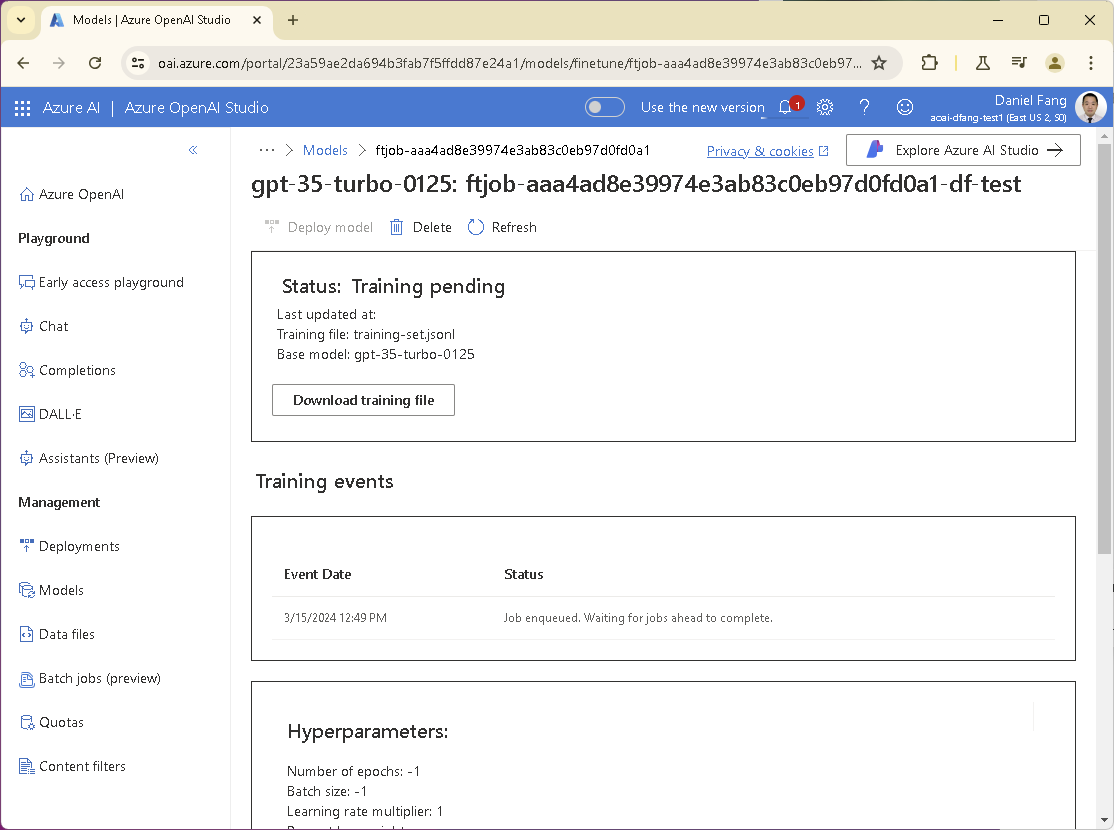
Task: Bookmark this page with star icon
Action: [879, 63]
